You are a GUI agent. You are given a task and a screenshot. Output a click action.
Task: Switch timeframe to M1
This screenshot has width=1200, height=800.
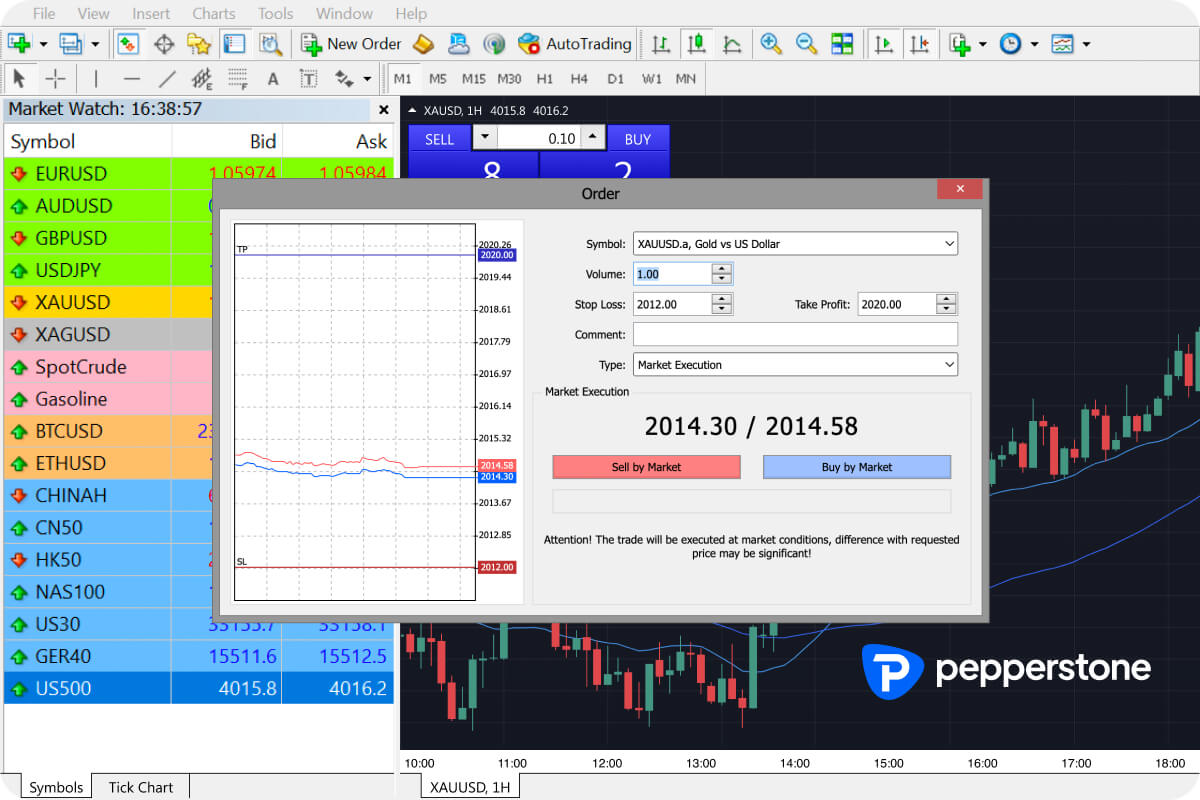point(403,79)
